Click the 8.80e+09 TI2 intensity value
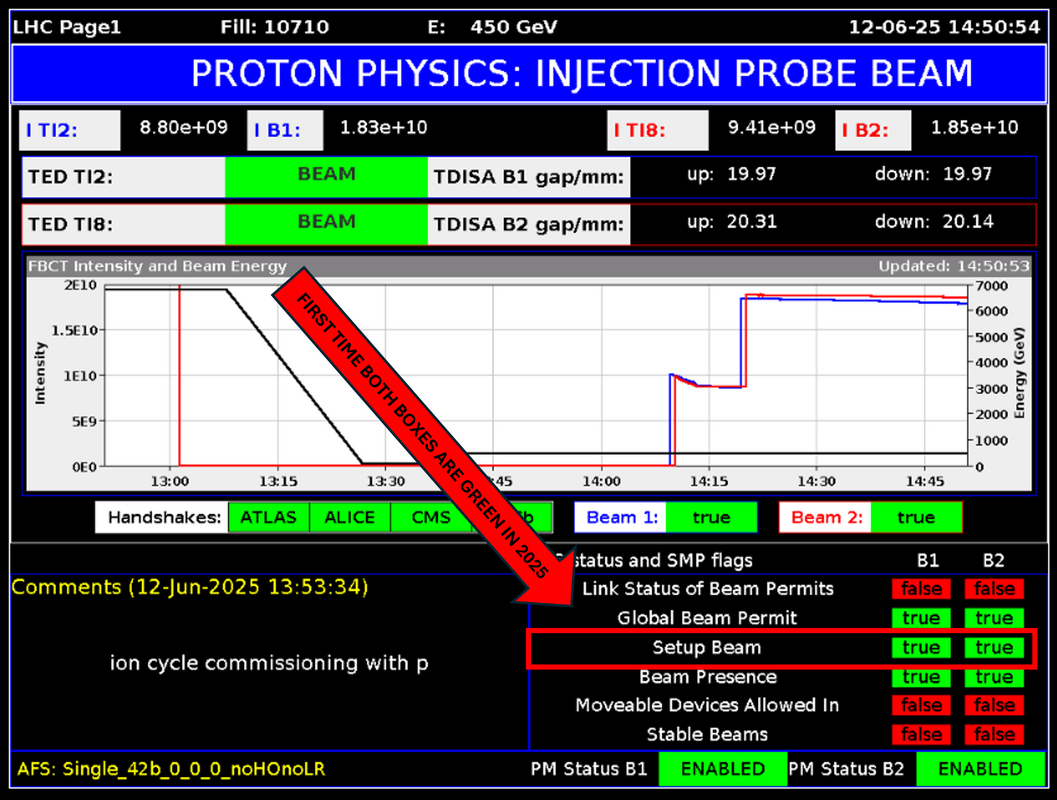The image size is (1057, 800). pos(183,127)
